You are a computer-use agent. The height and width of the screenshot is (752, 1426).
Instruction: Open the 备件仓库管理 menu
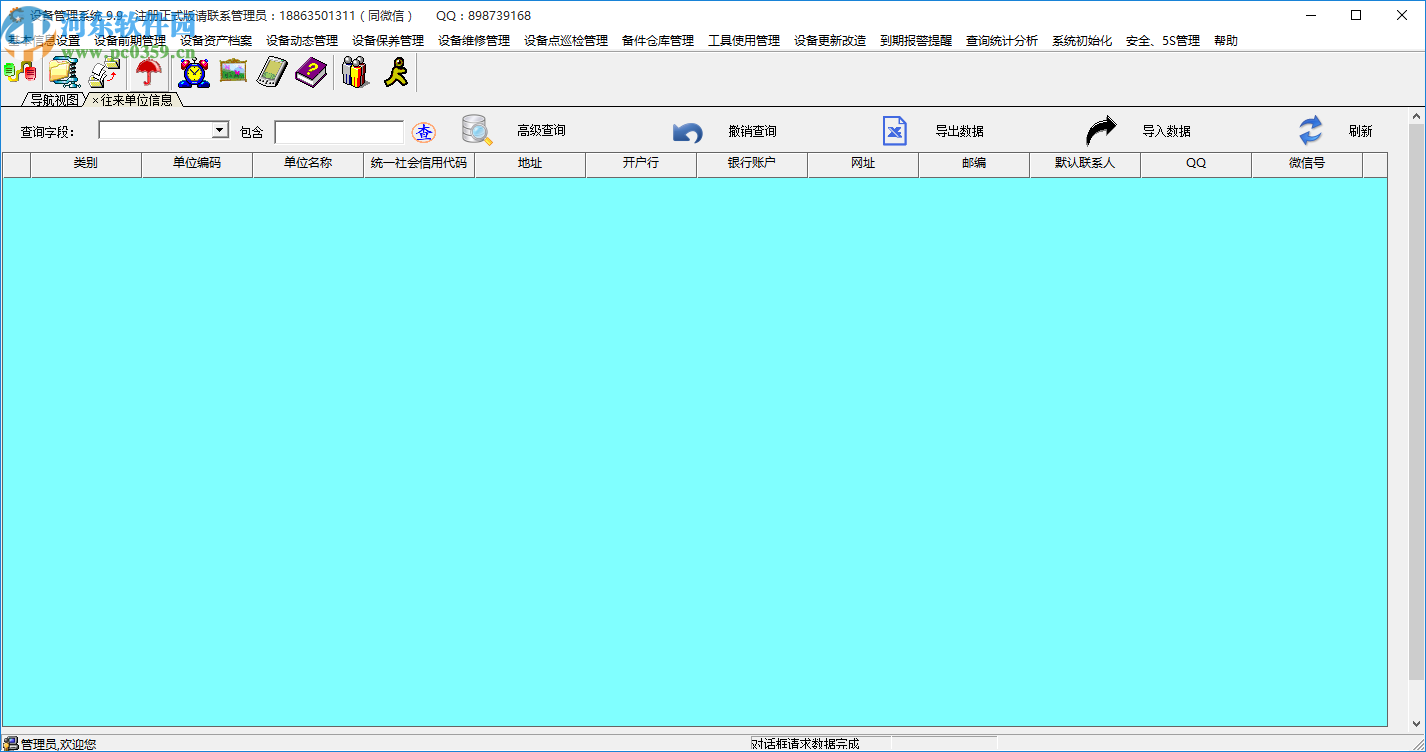(658, 41)
